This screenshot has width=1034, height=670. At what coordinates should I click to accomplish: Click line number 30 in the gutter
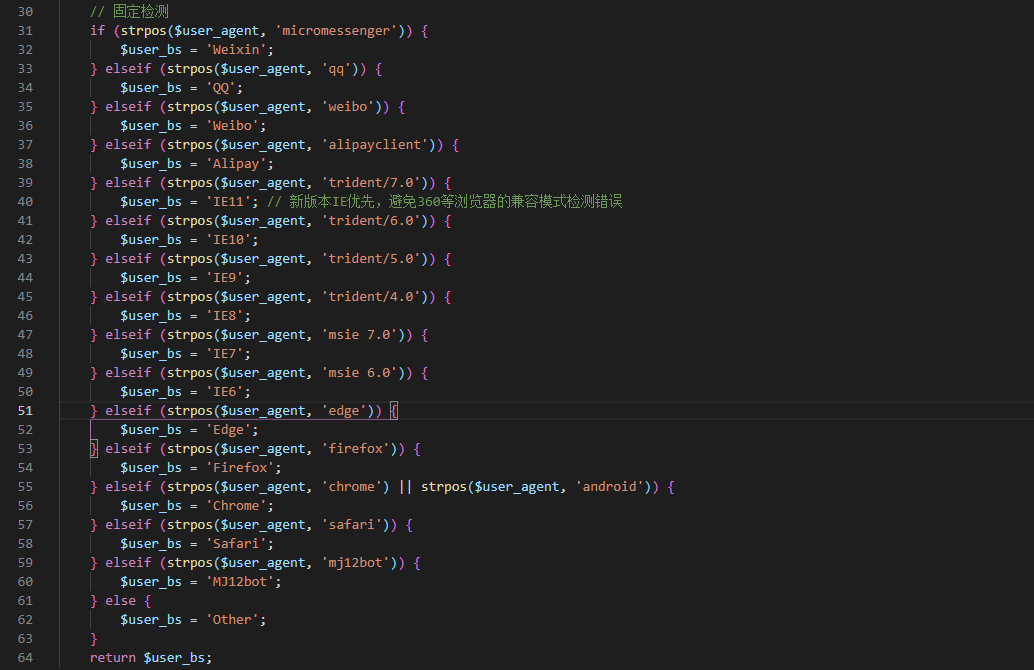(x=25, y=12)
